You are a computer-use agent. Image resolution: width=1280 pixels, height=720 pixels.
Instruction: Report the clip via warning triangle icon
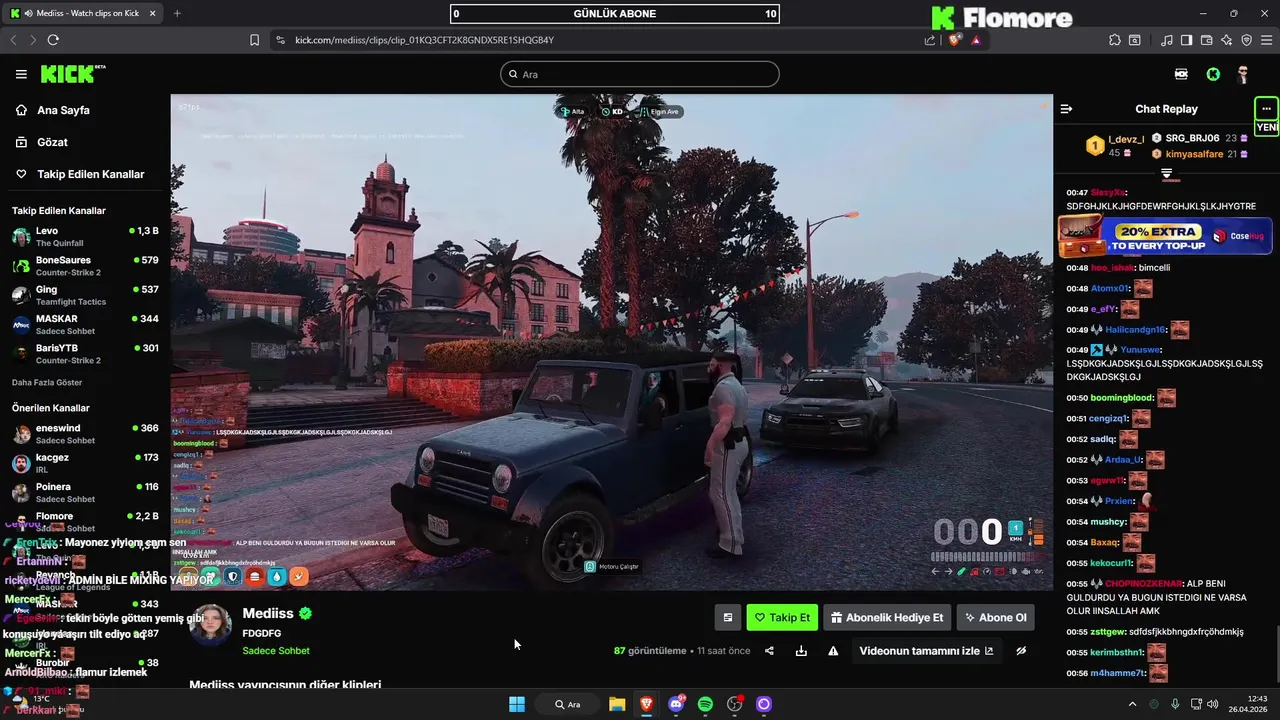pos(833,650)
